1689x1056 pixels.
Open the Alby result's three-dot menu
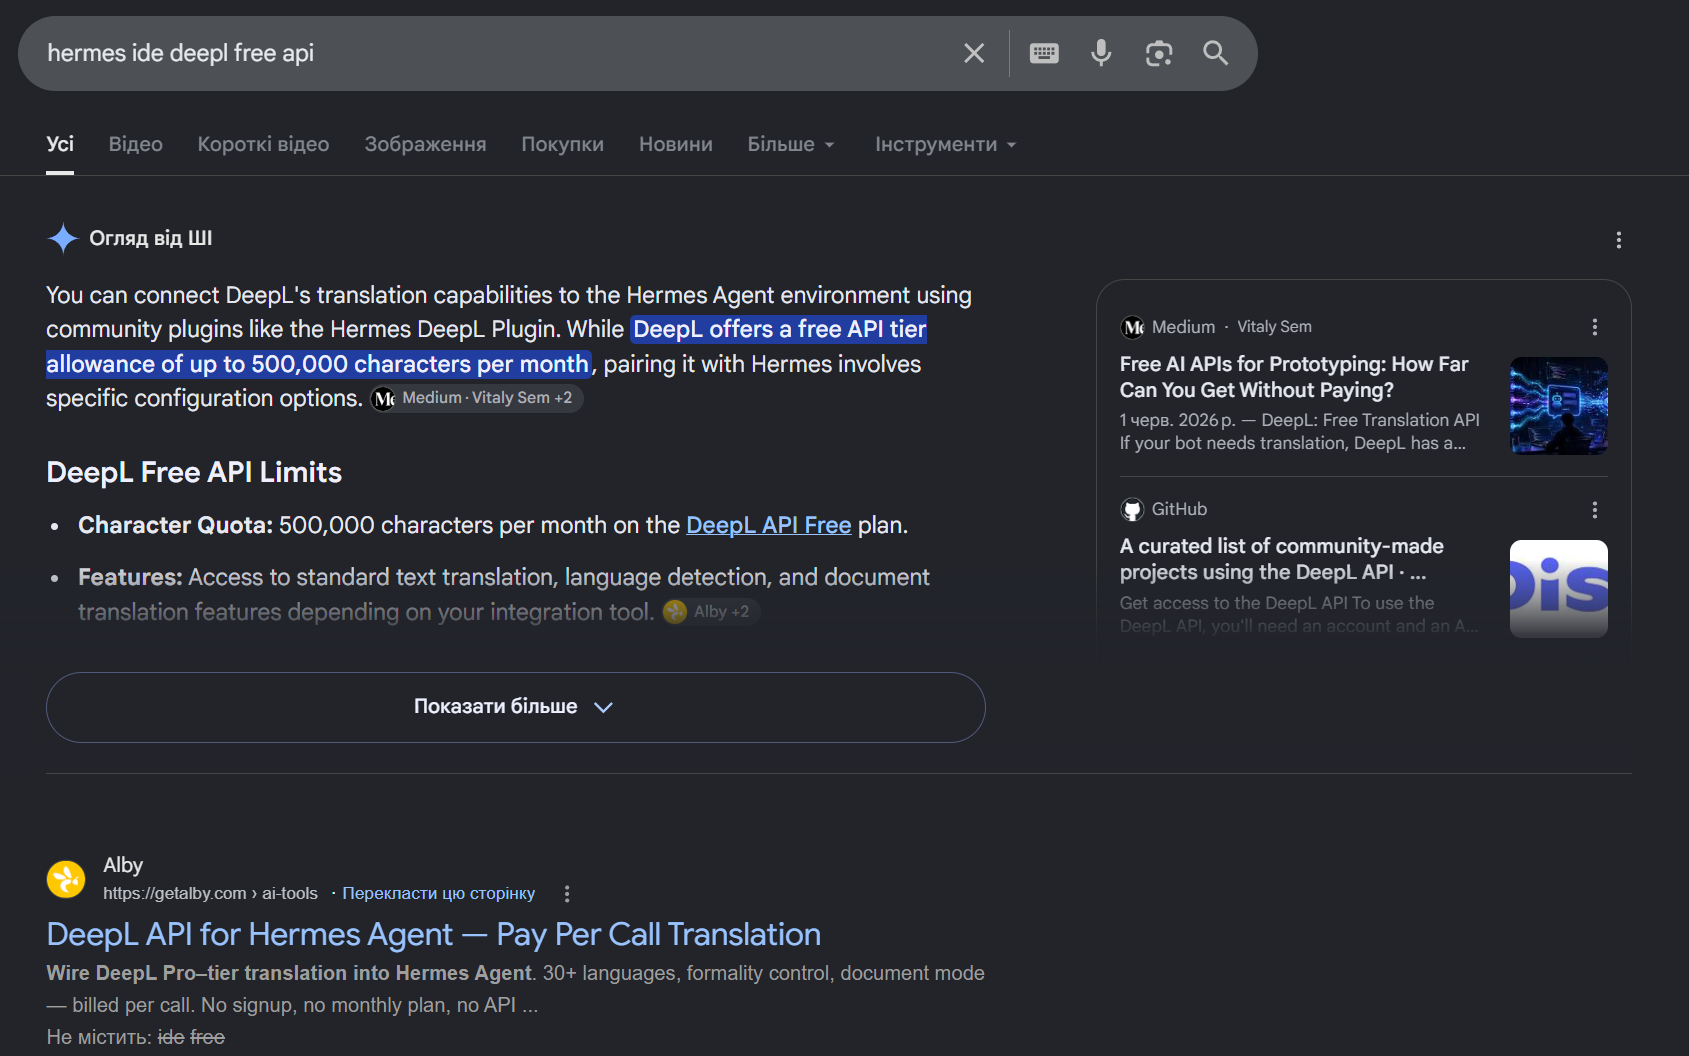pyautogui.click(x=567, y=894)
